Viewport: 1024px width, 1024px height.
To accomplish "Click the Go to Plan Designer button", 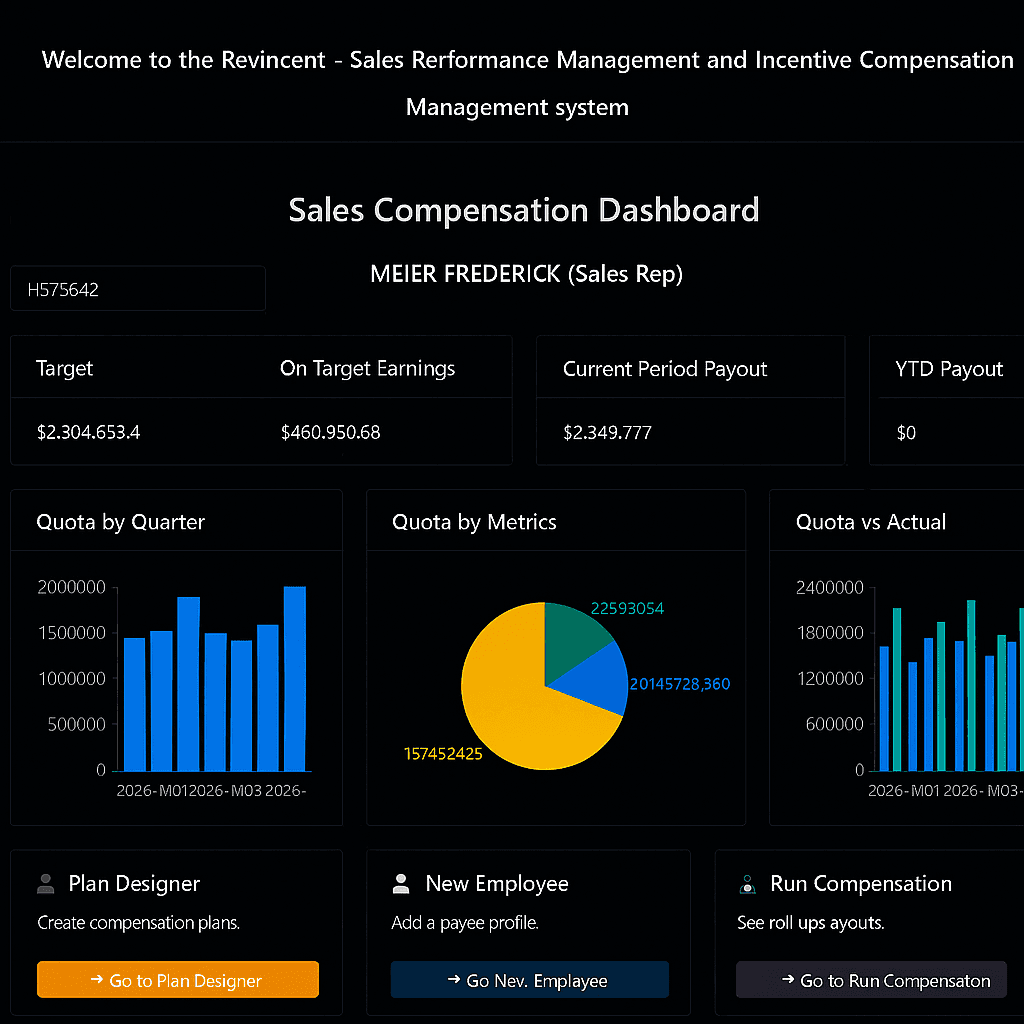I will point(178,981).
